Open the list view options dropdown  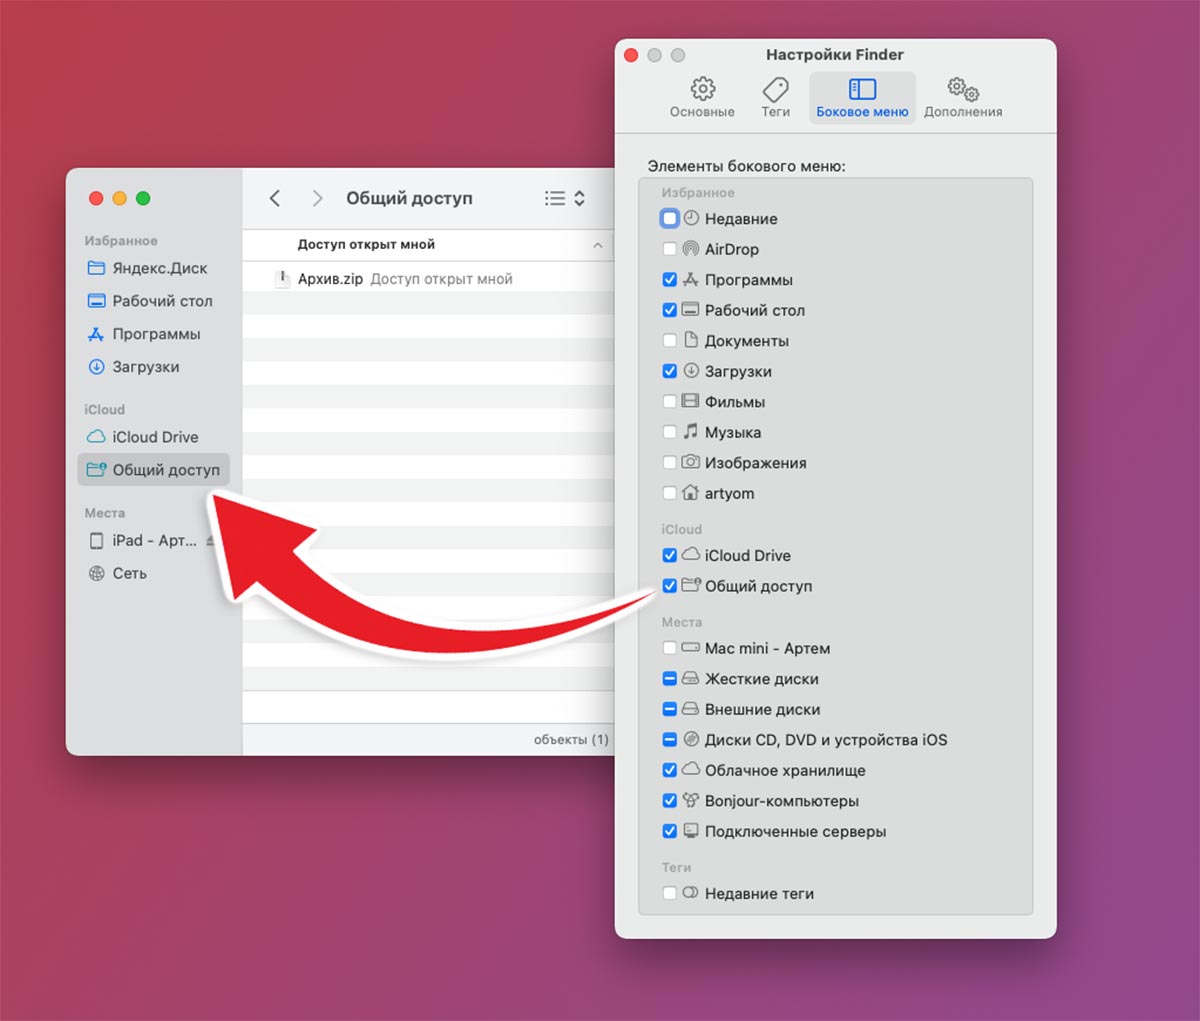click(565, 198)
